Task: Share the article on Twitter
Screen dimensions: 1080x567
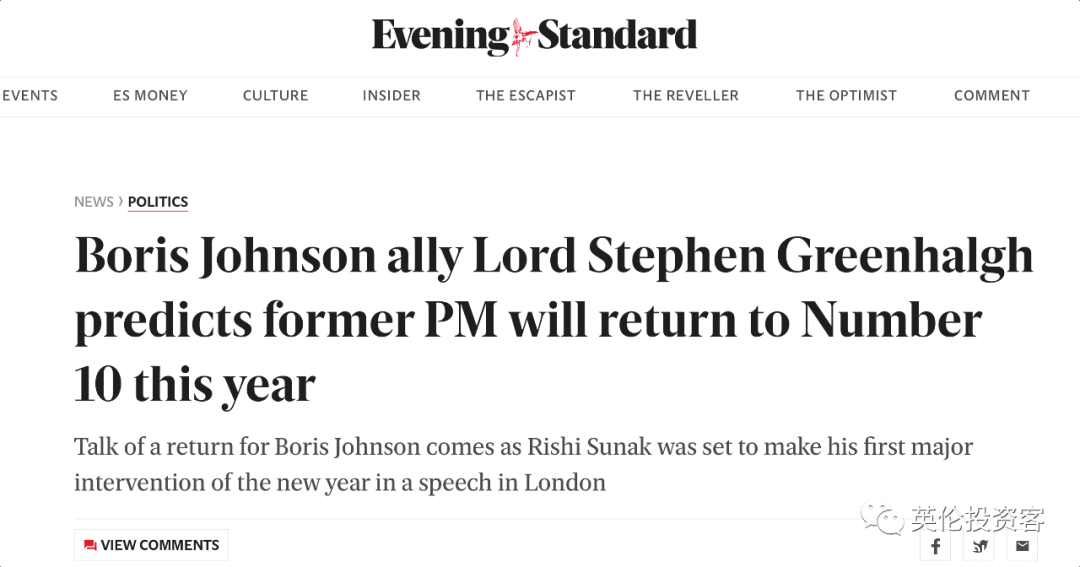Action: click(979, 546)
